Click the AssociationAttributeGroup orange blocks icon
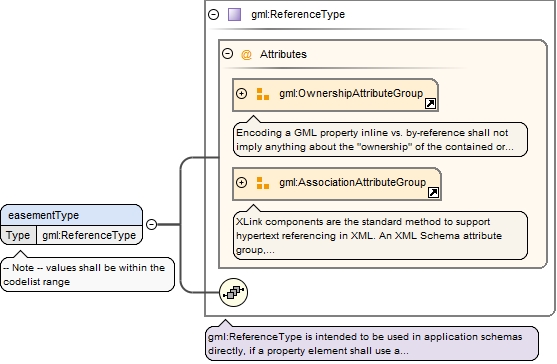This screenshot has width=557, height=364. point(263,183)
